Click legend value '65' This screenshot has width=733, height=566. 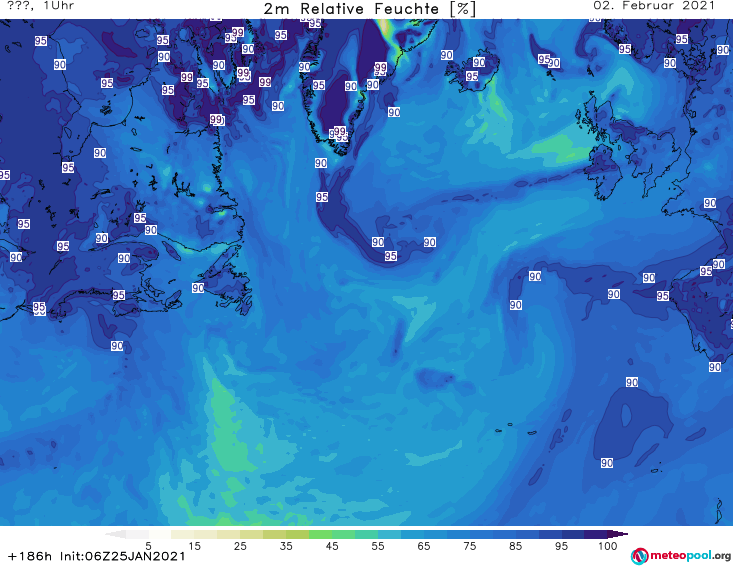tap(424, 546)
